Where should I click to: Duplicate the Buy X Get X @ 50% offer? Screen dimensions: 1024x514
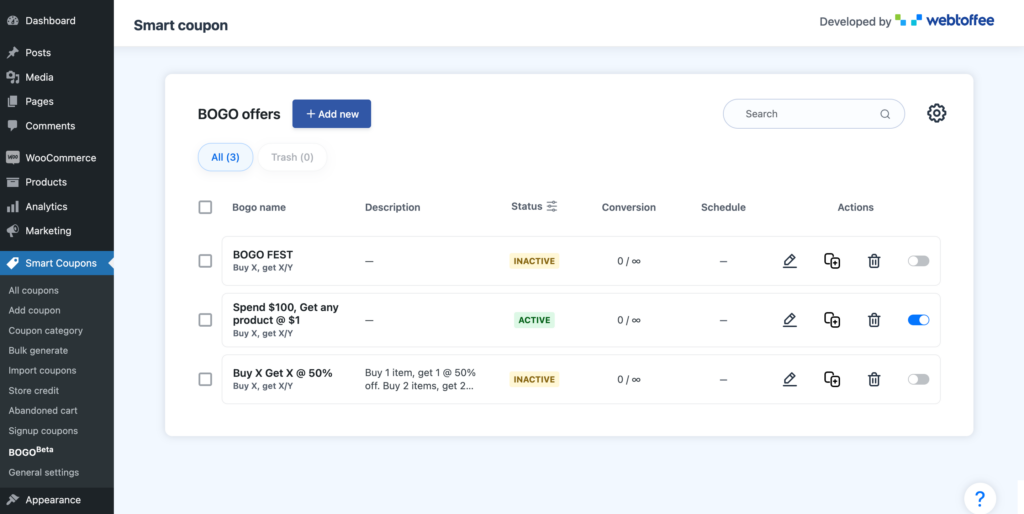pyautogui.click(x=832, y=379)
